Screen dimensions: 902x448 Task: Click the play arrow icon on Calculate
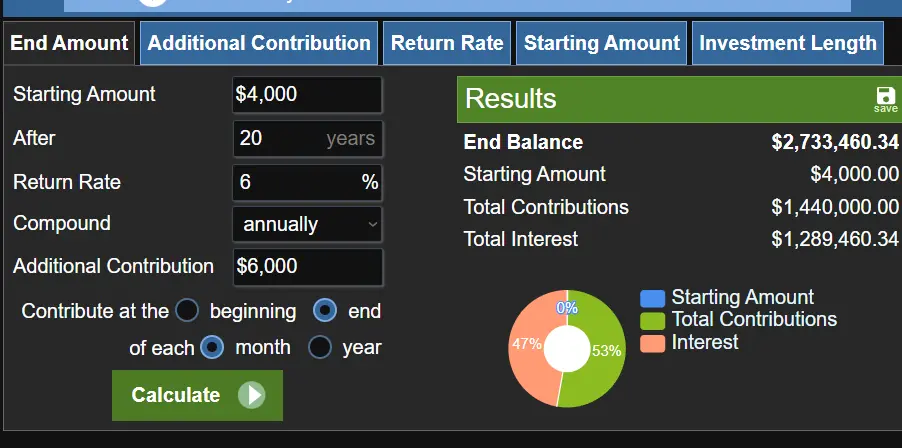click(251, 395)
